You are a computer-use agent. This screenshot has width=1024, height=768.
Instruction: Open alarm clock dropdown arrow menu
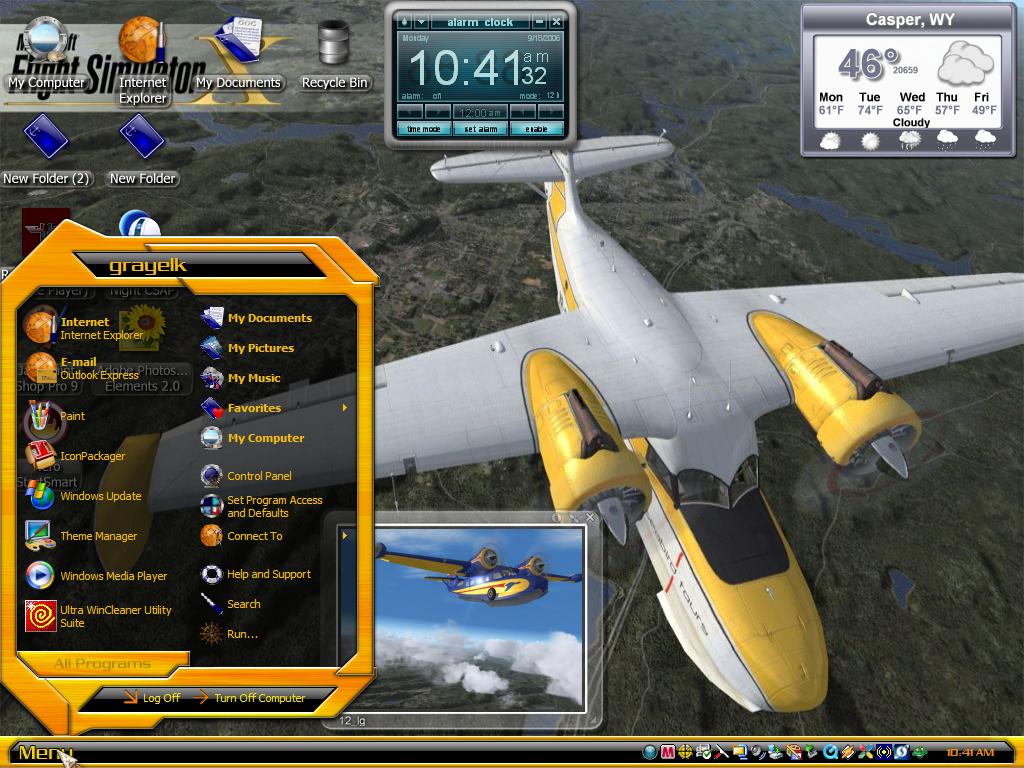(x=421, y=22)
